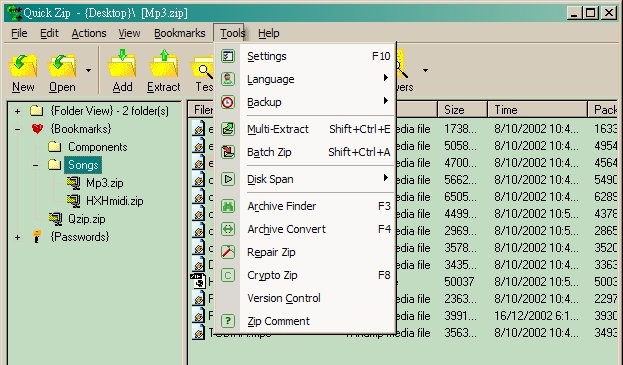The height and width of the screenshot is (365, 623).
Task: Expand the Backup submenu
Action: coord(305,102)
